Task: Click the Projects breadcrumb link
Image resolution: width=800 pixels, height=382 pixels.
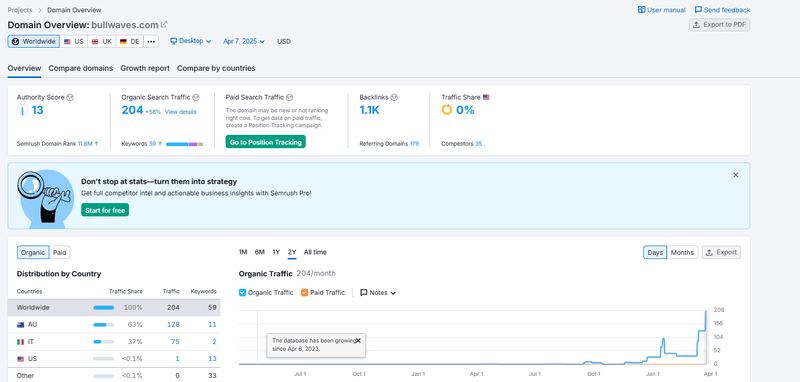Action: pyautogui.click(x=20, y=10)
